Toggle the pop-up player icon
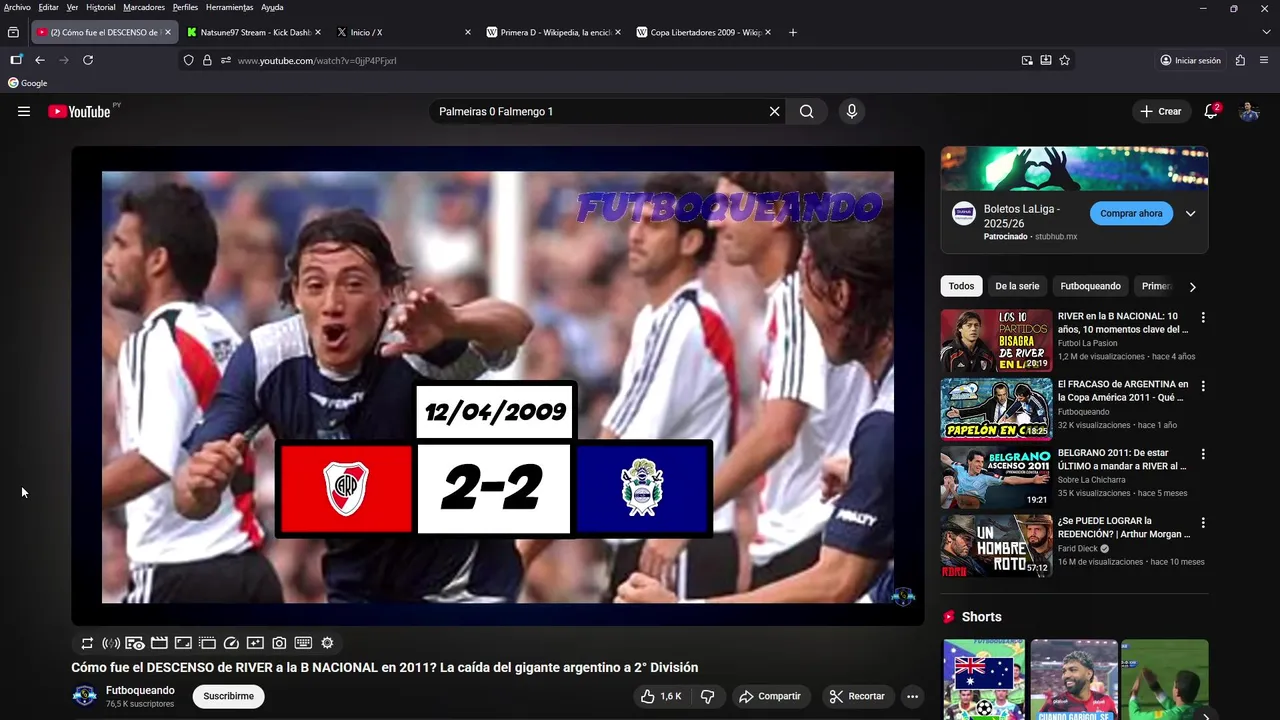This screenshot has width=1280, height=720. [x=207, y=643]
